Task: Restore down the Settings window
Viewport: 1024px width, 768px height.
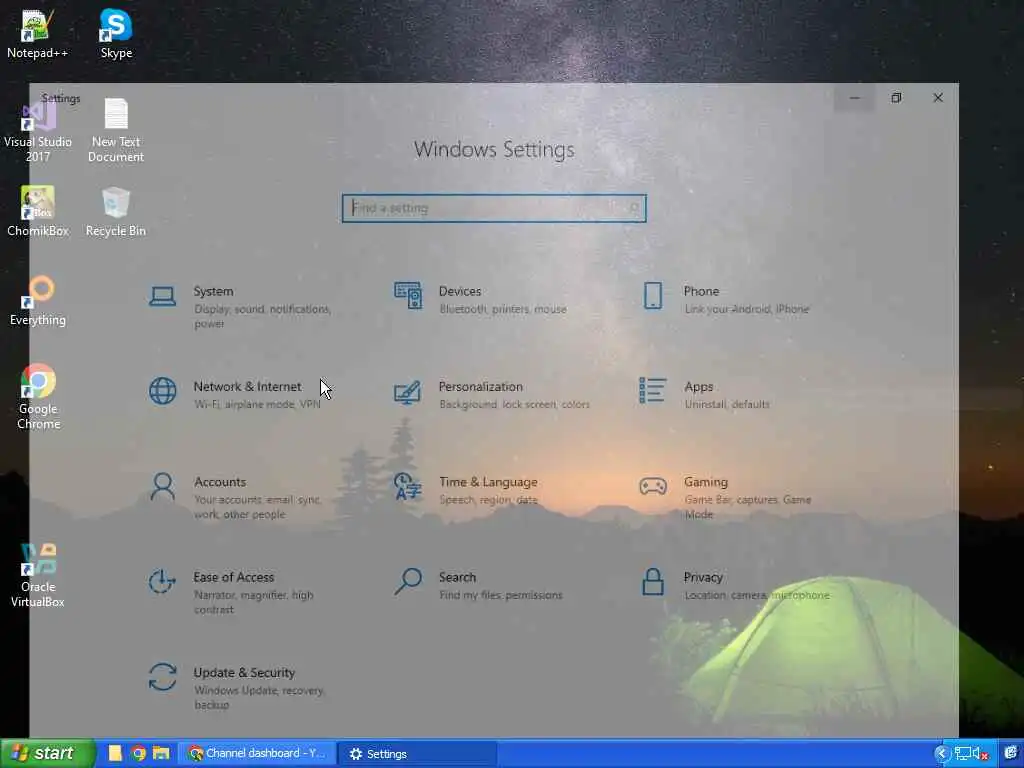Action: point(896,98)
